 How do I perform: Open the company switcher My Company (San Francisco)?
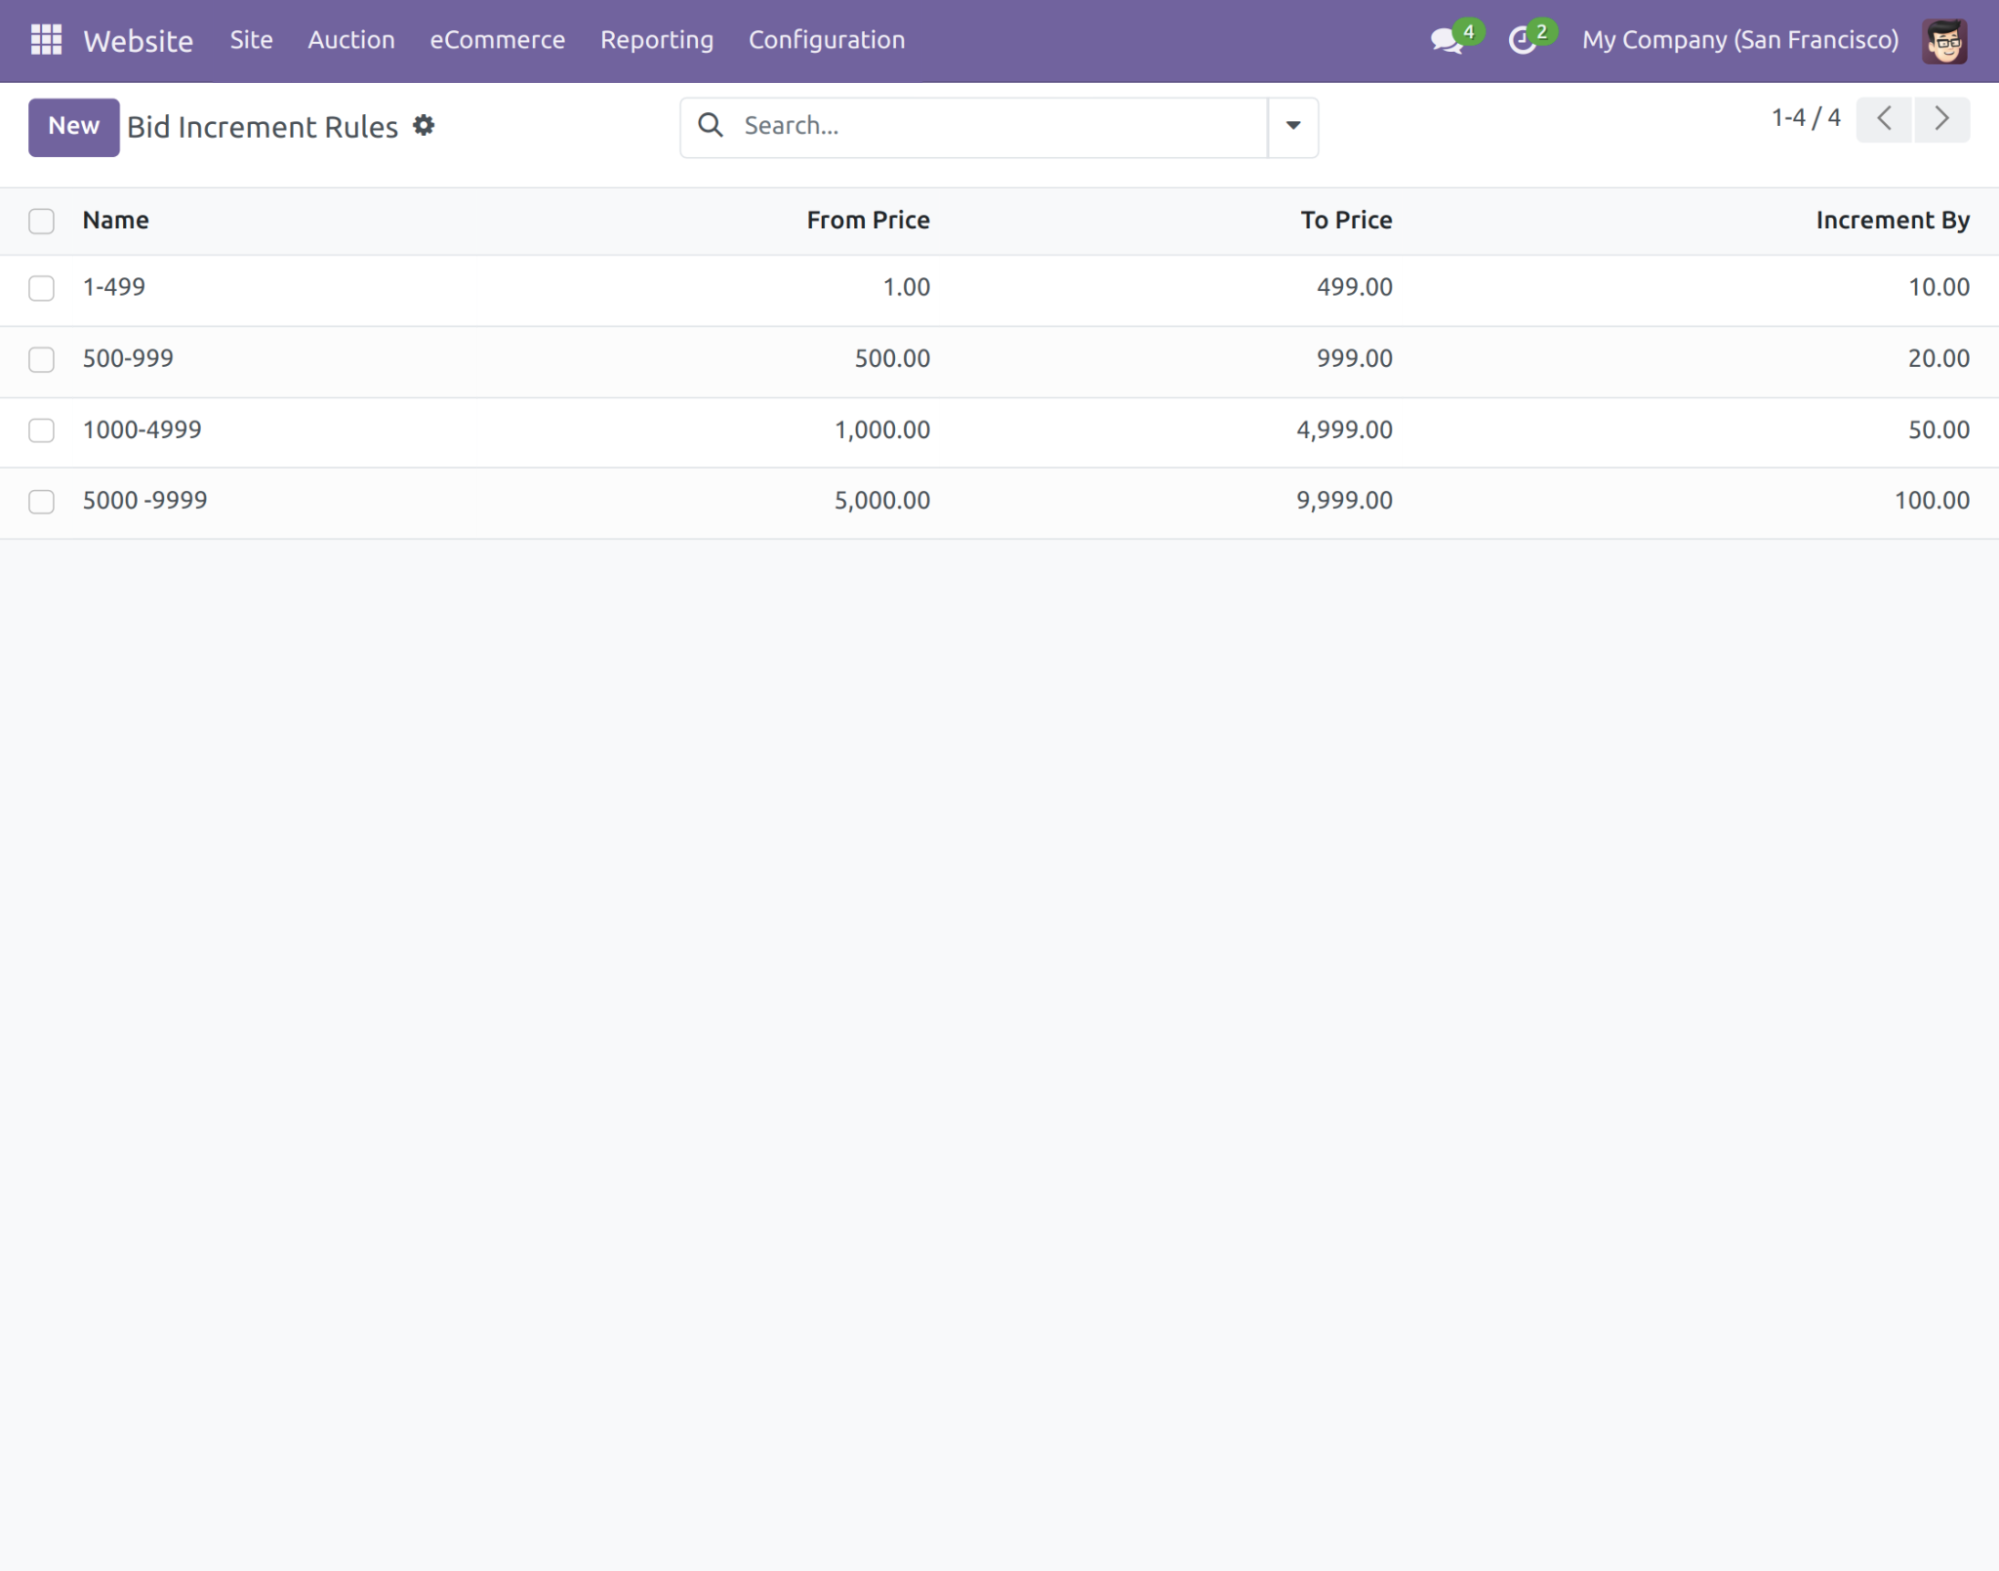point(1740,40)
